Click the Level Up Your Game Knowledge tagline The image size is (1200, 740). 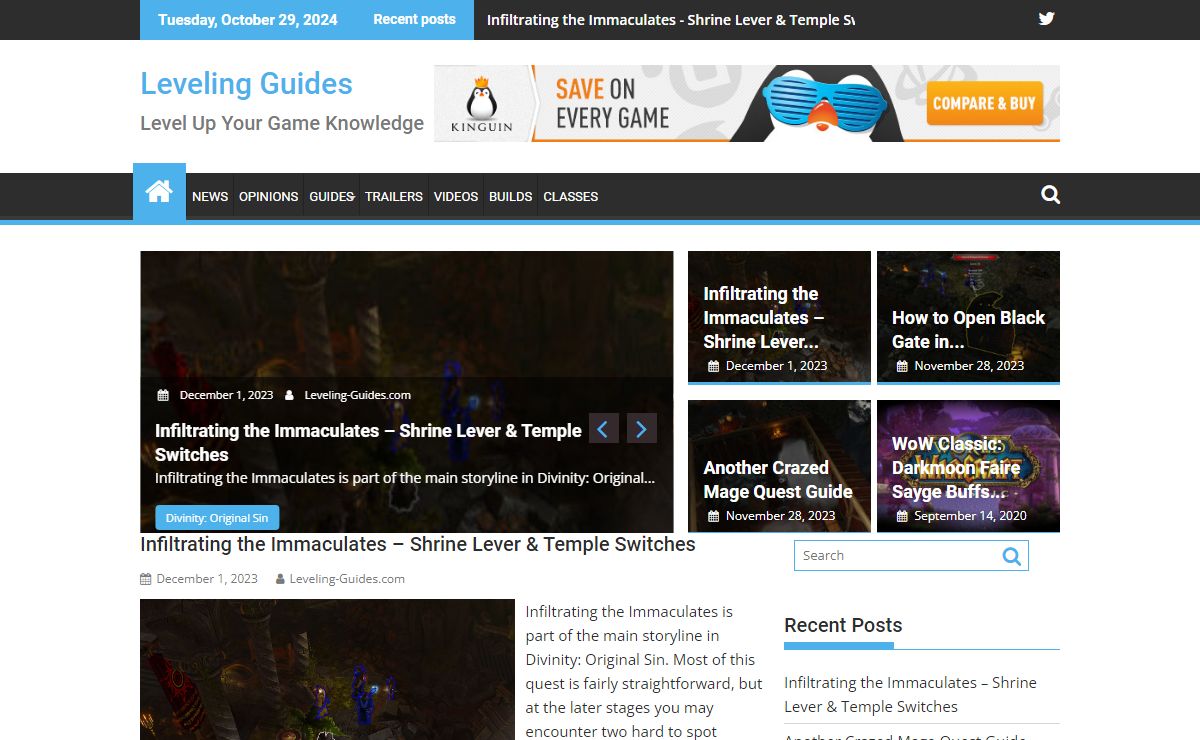282,123
